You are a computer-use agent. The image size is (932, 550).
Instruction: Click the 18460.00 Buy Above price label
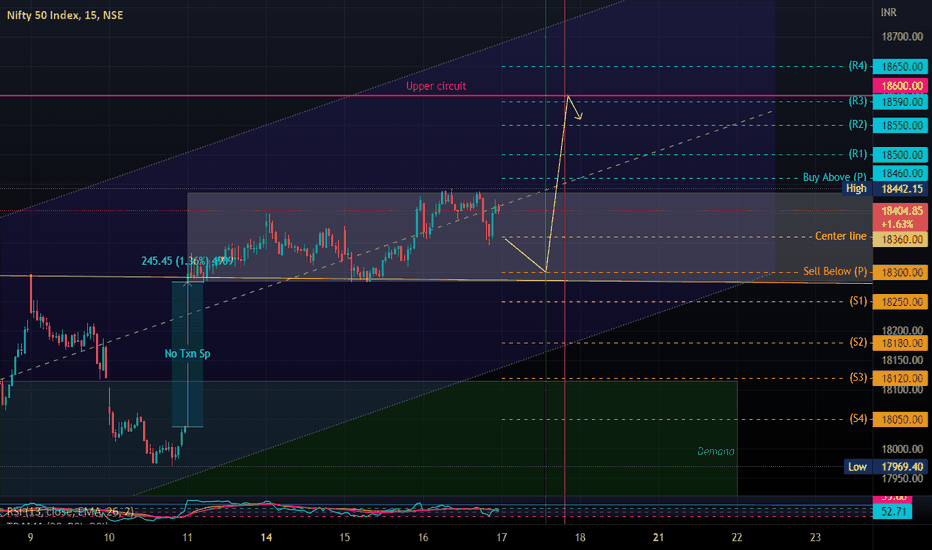[x=900, y=174]
